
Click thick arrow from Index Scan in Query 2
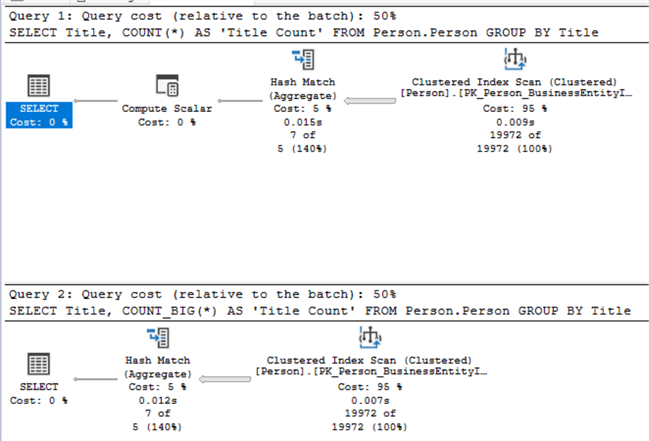225,379
